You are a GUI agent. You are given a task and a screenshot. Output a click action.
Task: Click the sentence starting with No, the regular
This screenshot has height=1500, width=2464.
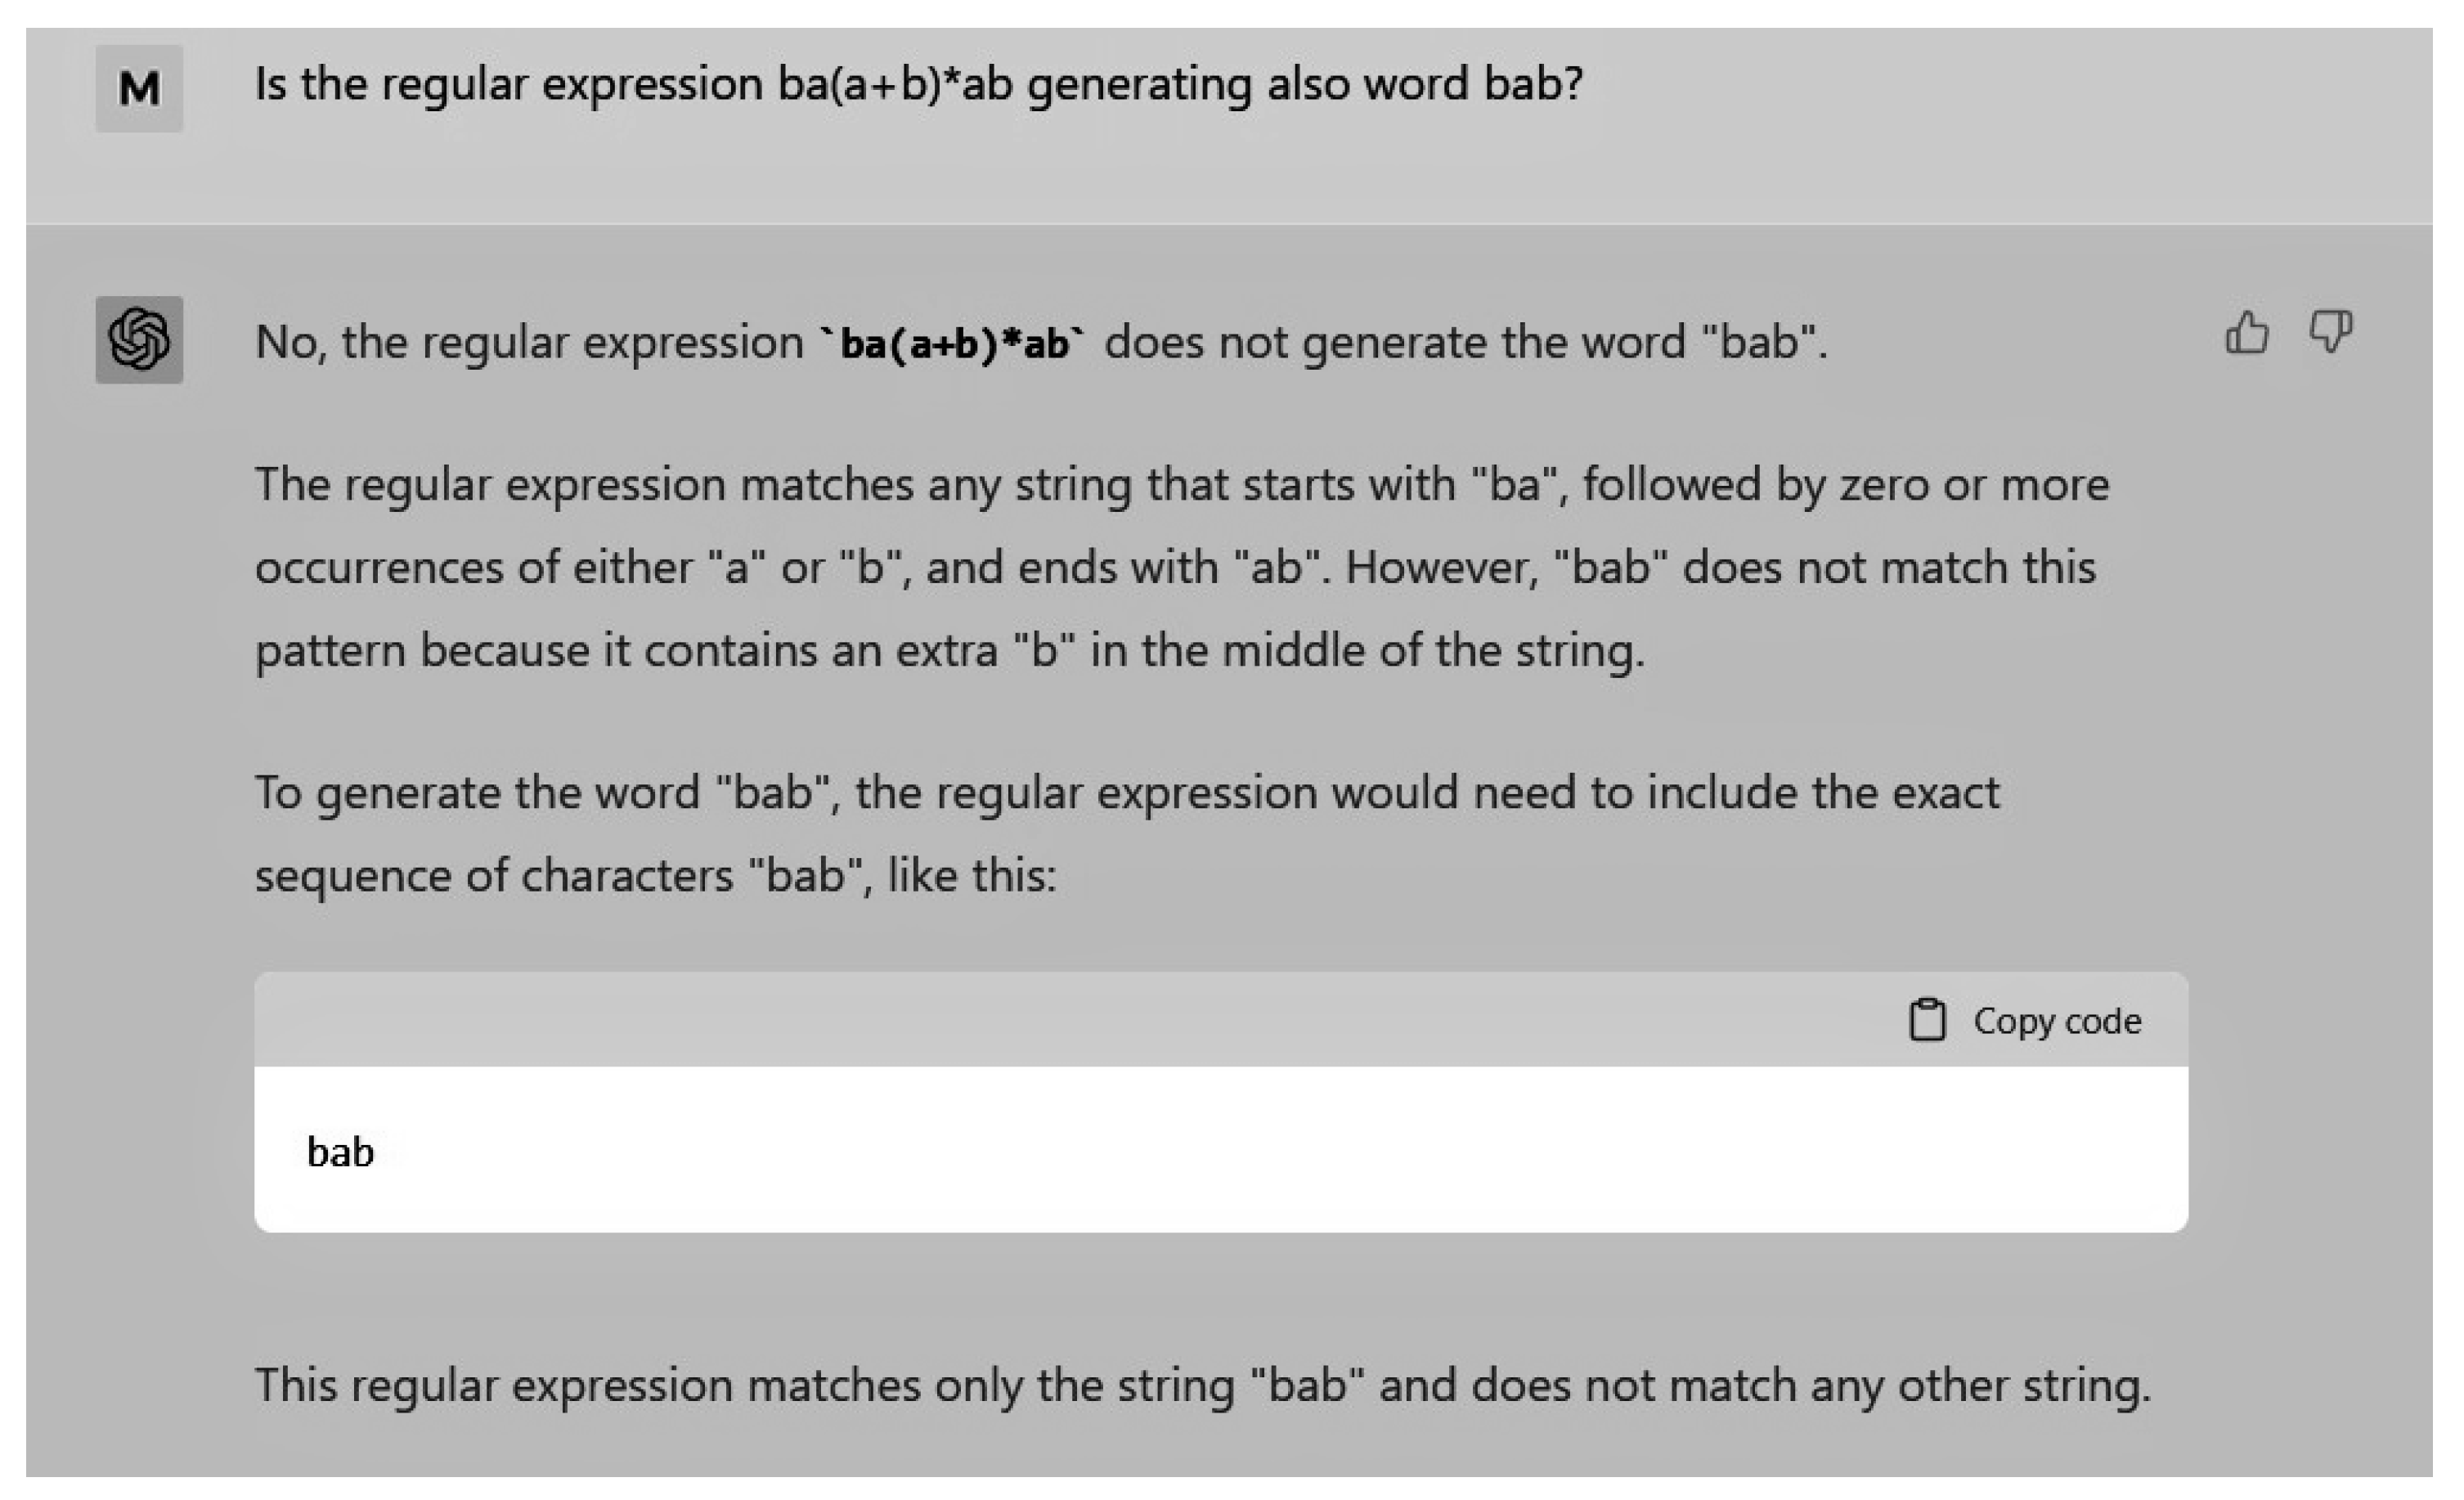[x=1040, y=343]
